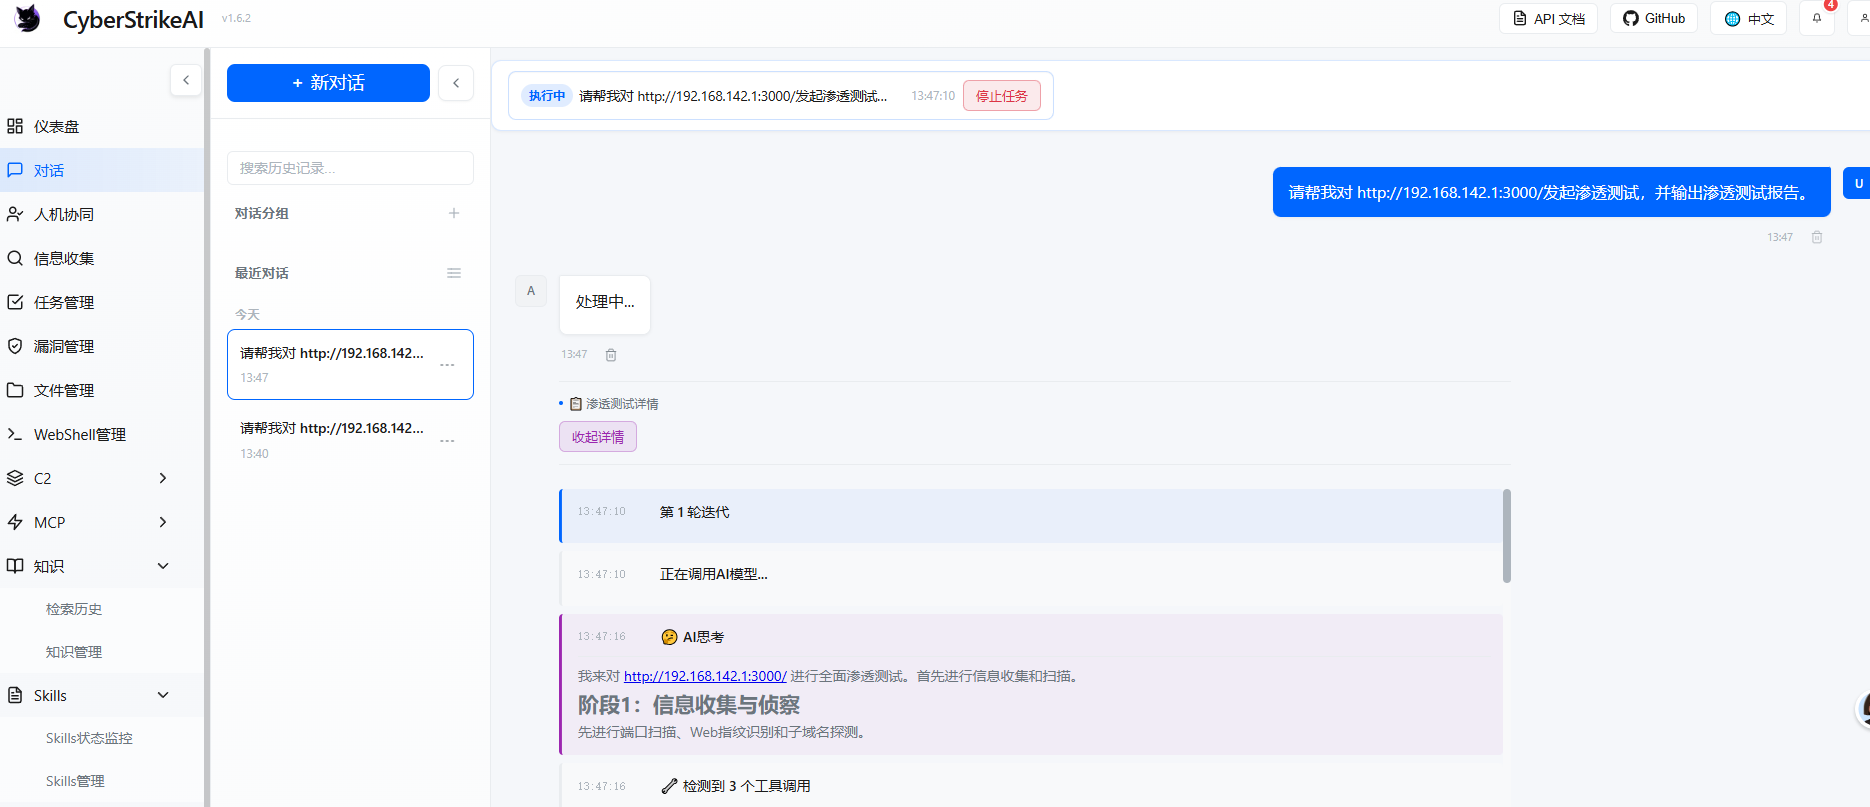Expand the C2 submenu
Viewport: 1870px width, 807px height.
pyautogui.click(x=163, y=478)
